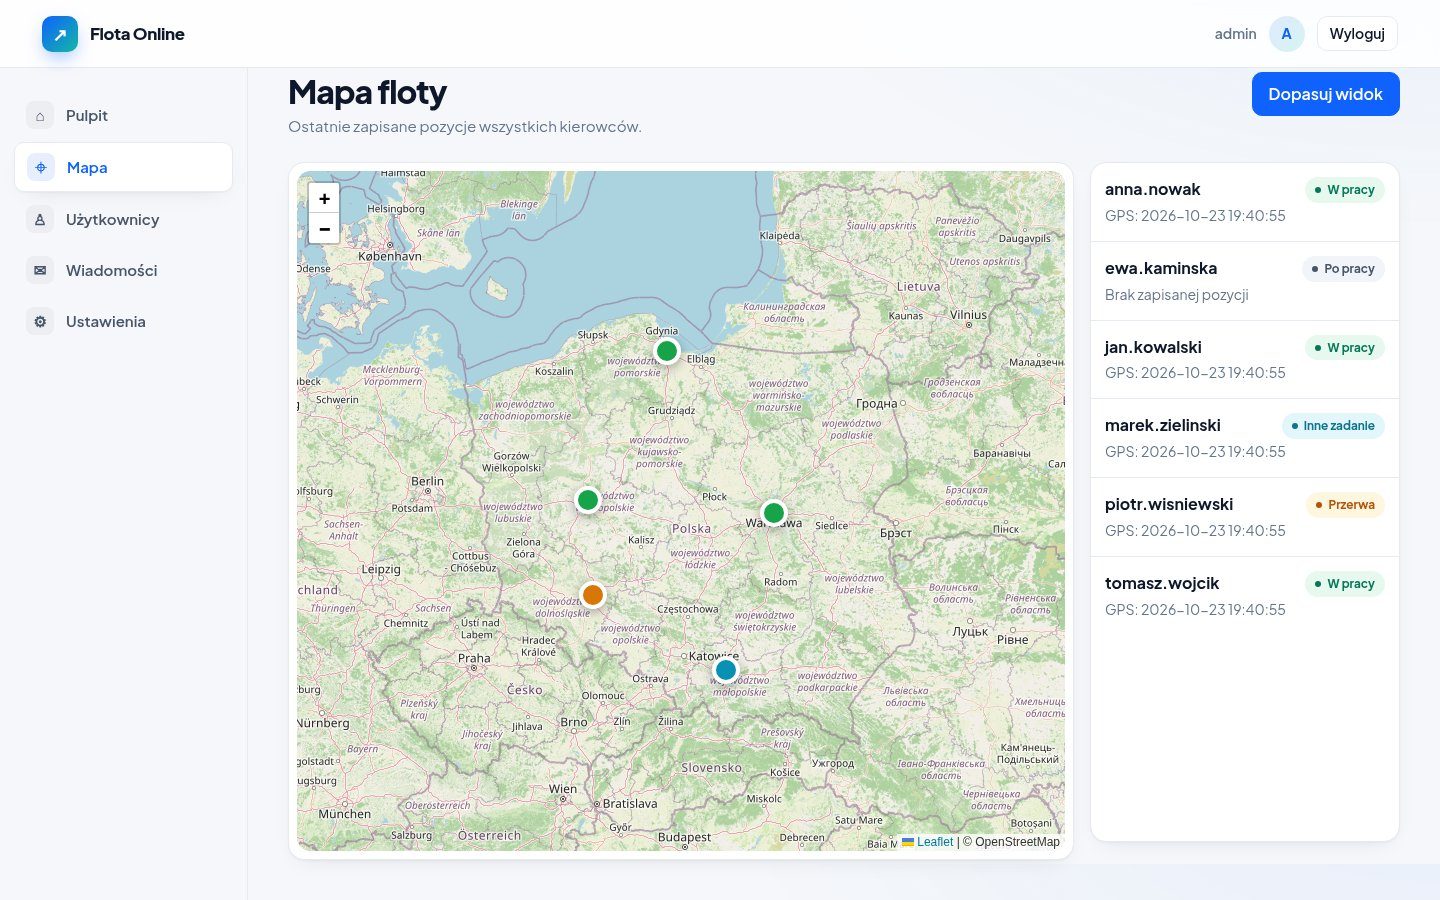Click the Użytkownicy person icon in sidebar
Image resolution: width=1440 pixels, height=900 pixels.
point(40,220)
